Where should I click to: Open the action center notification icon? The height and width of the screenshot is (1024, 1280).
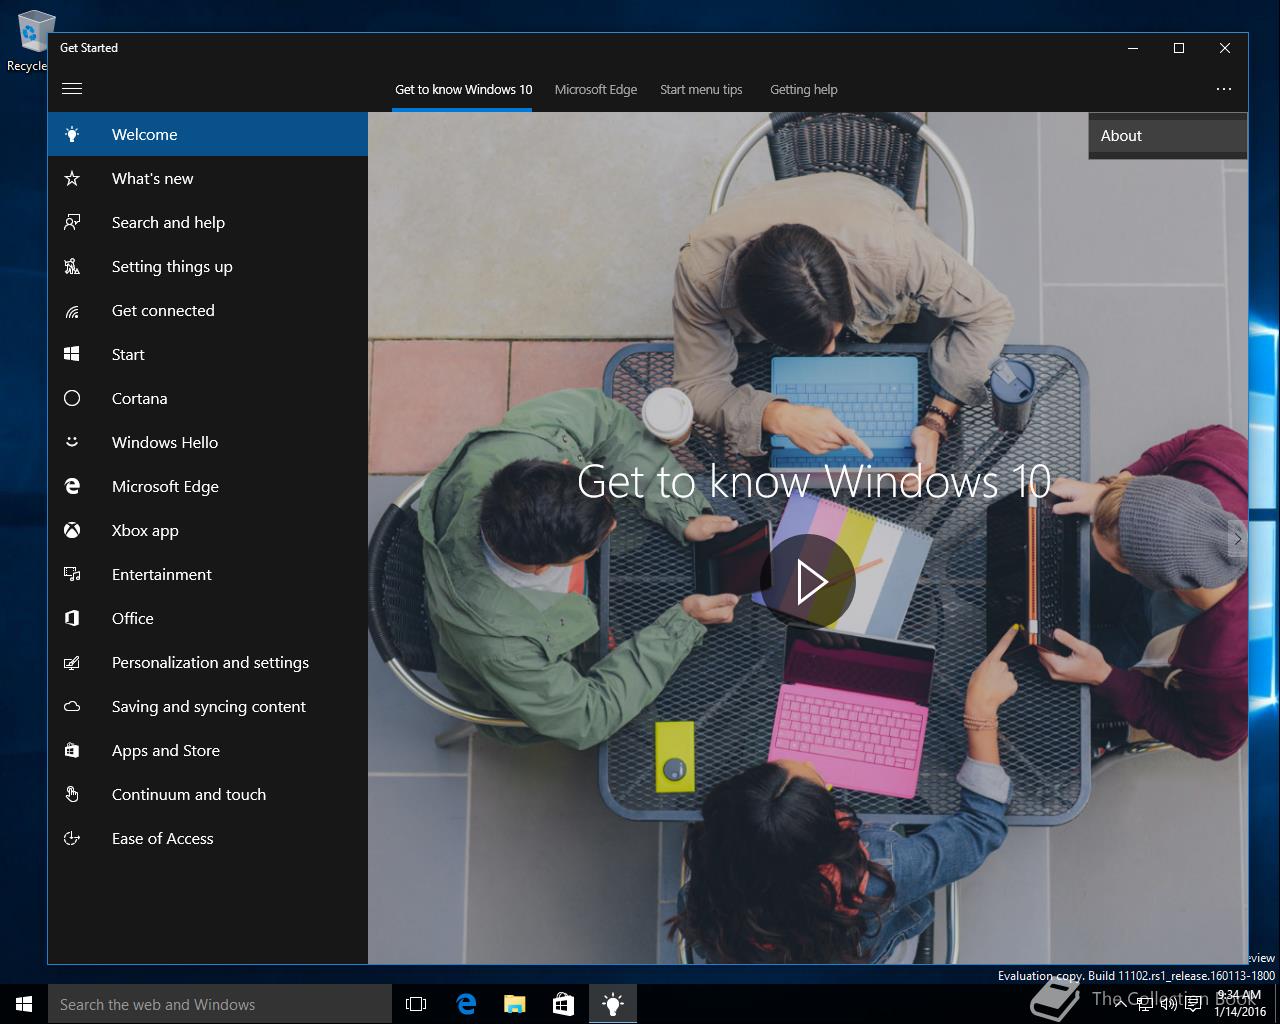click(x=1194, y=1004)
